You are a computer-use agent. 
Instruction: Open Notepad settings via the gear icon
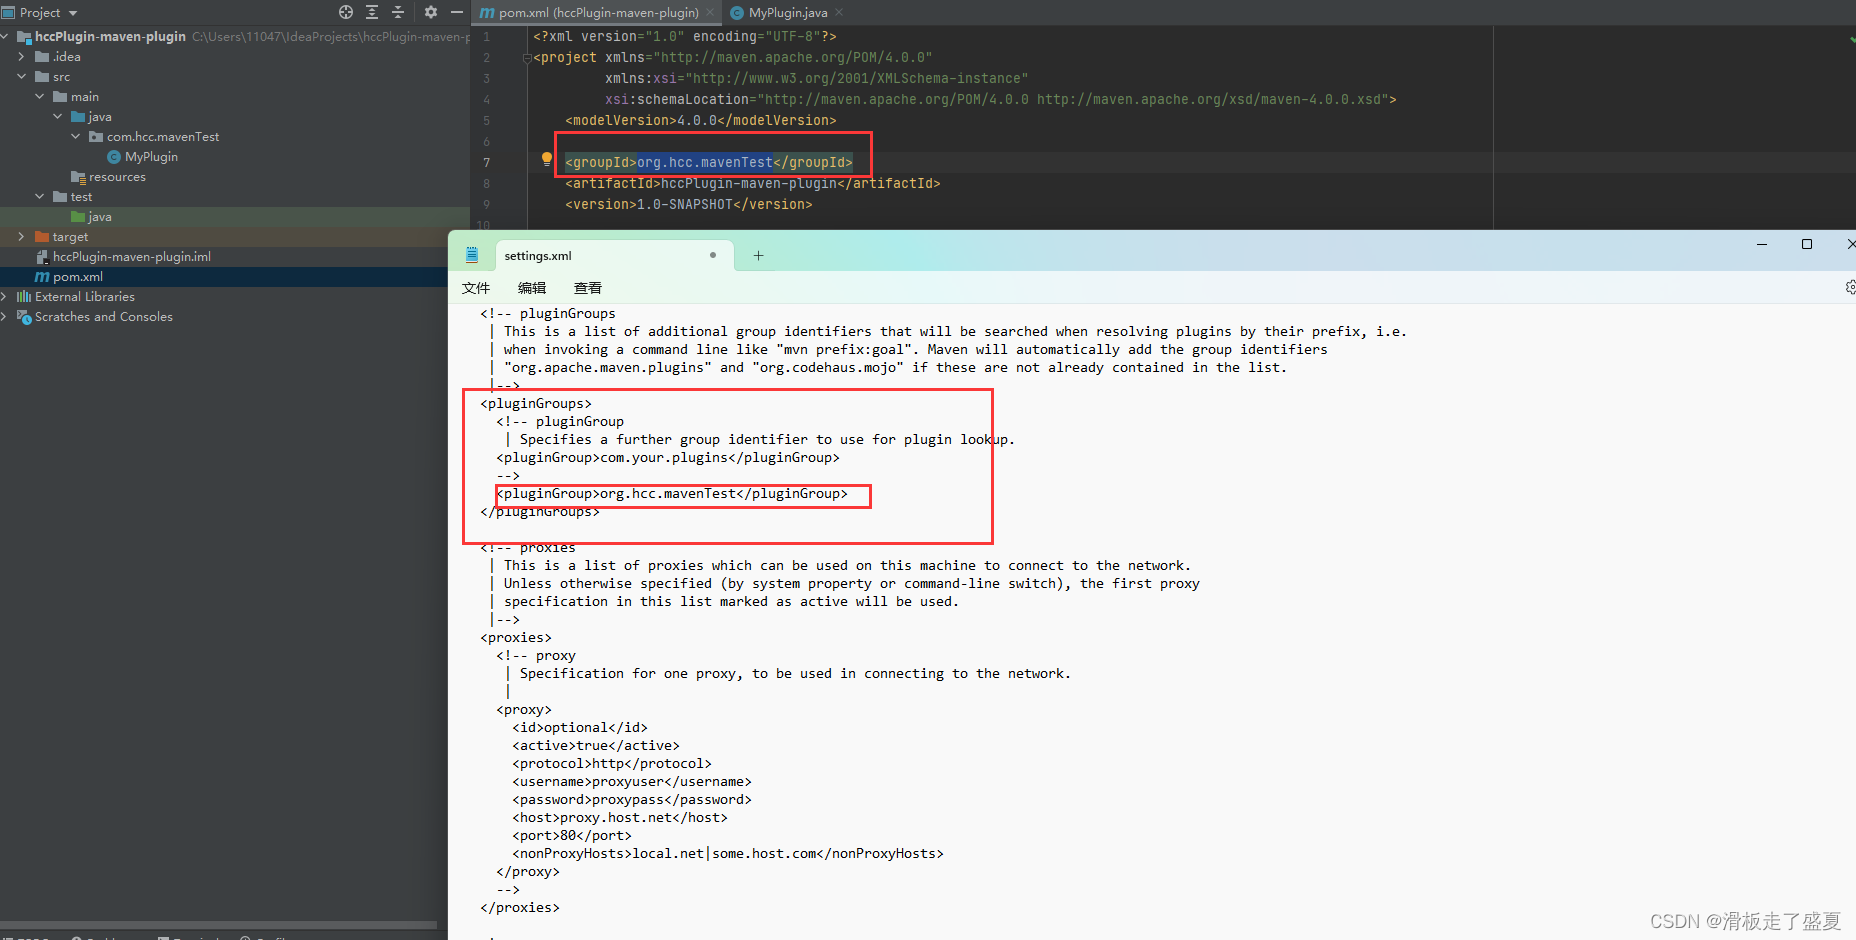pos(1849,287)
